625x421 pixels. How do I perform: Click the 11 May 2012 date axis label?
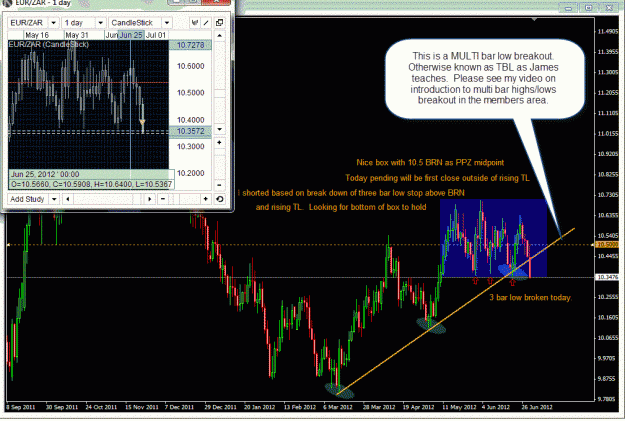click(459, 407)
